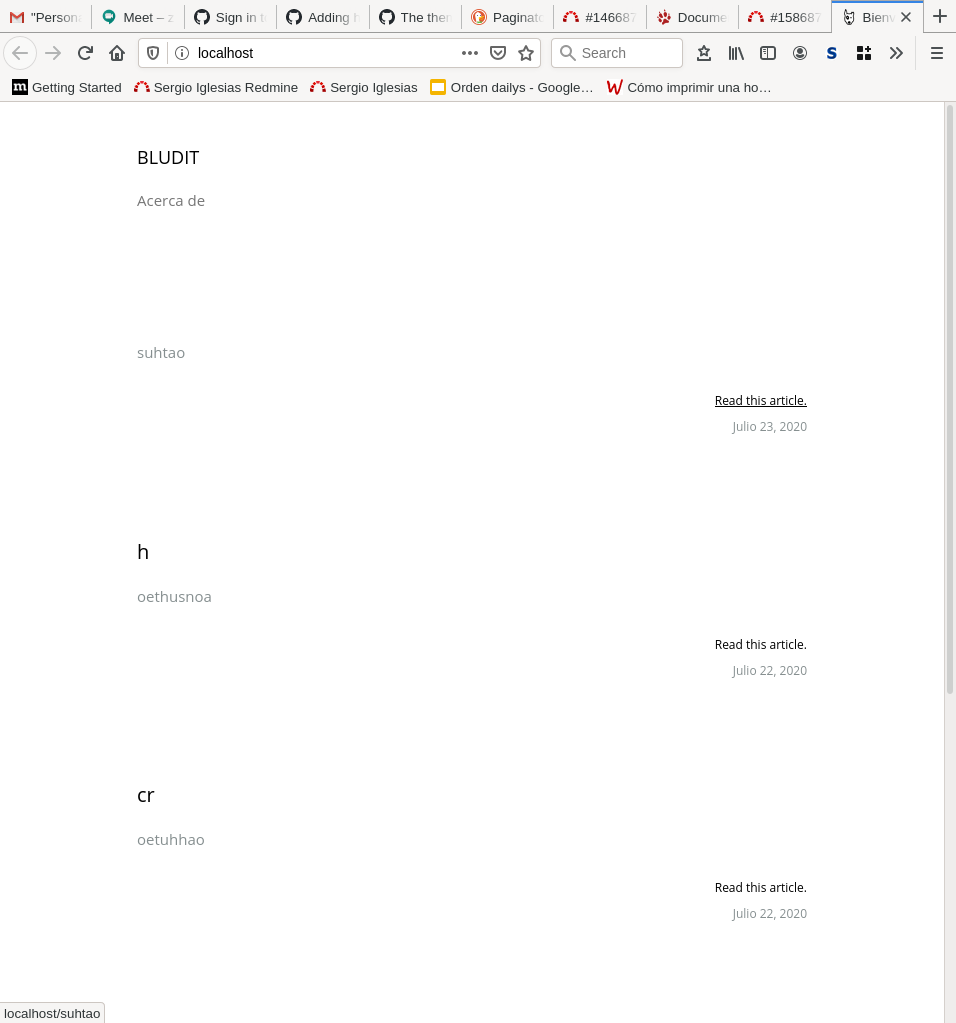Open page actions three-dot menu
956x1023 pixels.
(470, 53)
